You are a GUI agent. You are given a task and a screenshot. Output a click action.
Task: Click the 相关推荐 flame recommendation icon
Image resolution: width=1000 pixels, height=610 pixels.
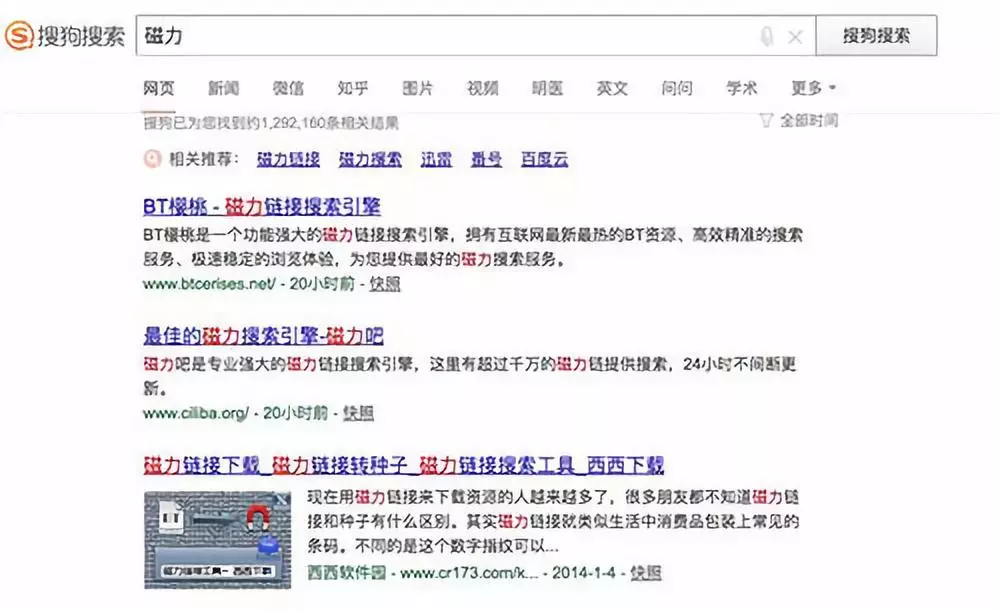point(152,159)
